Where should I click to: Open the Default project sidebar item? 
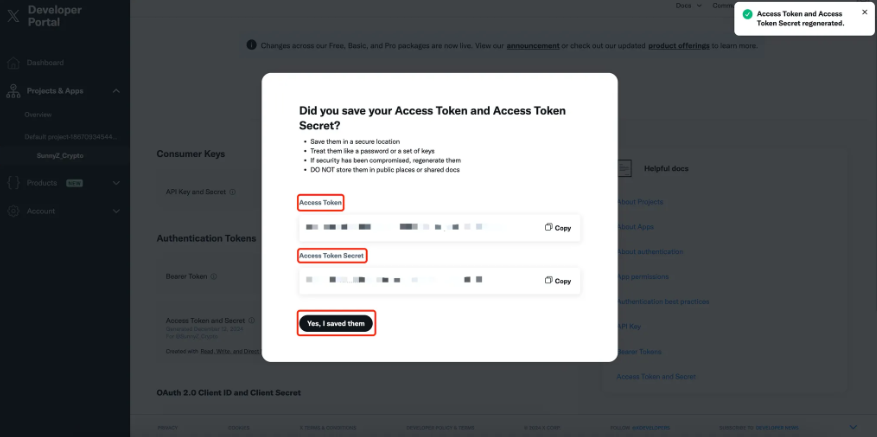click(x=72, y=137)
